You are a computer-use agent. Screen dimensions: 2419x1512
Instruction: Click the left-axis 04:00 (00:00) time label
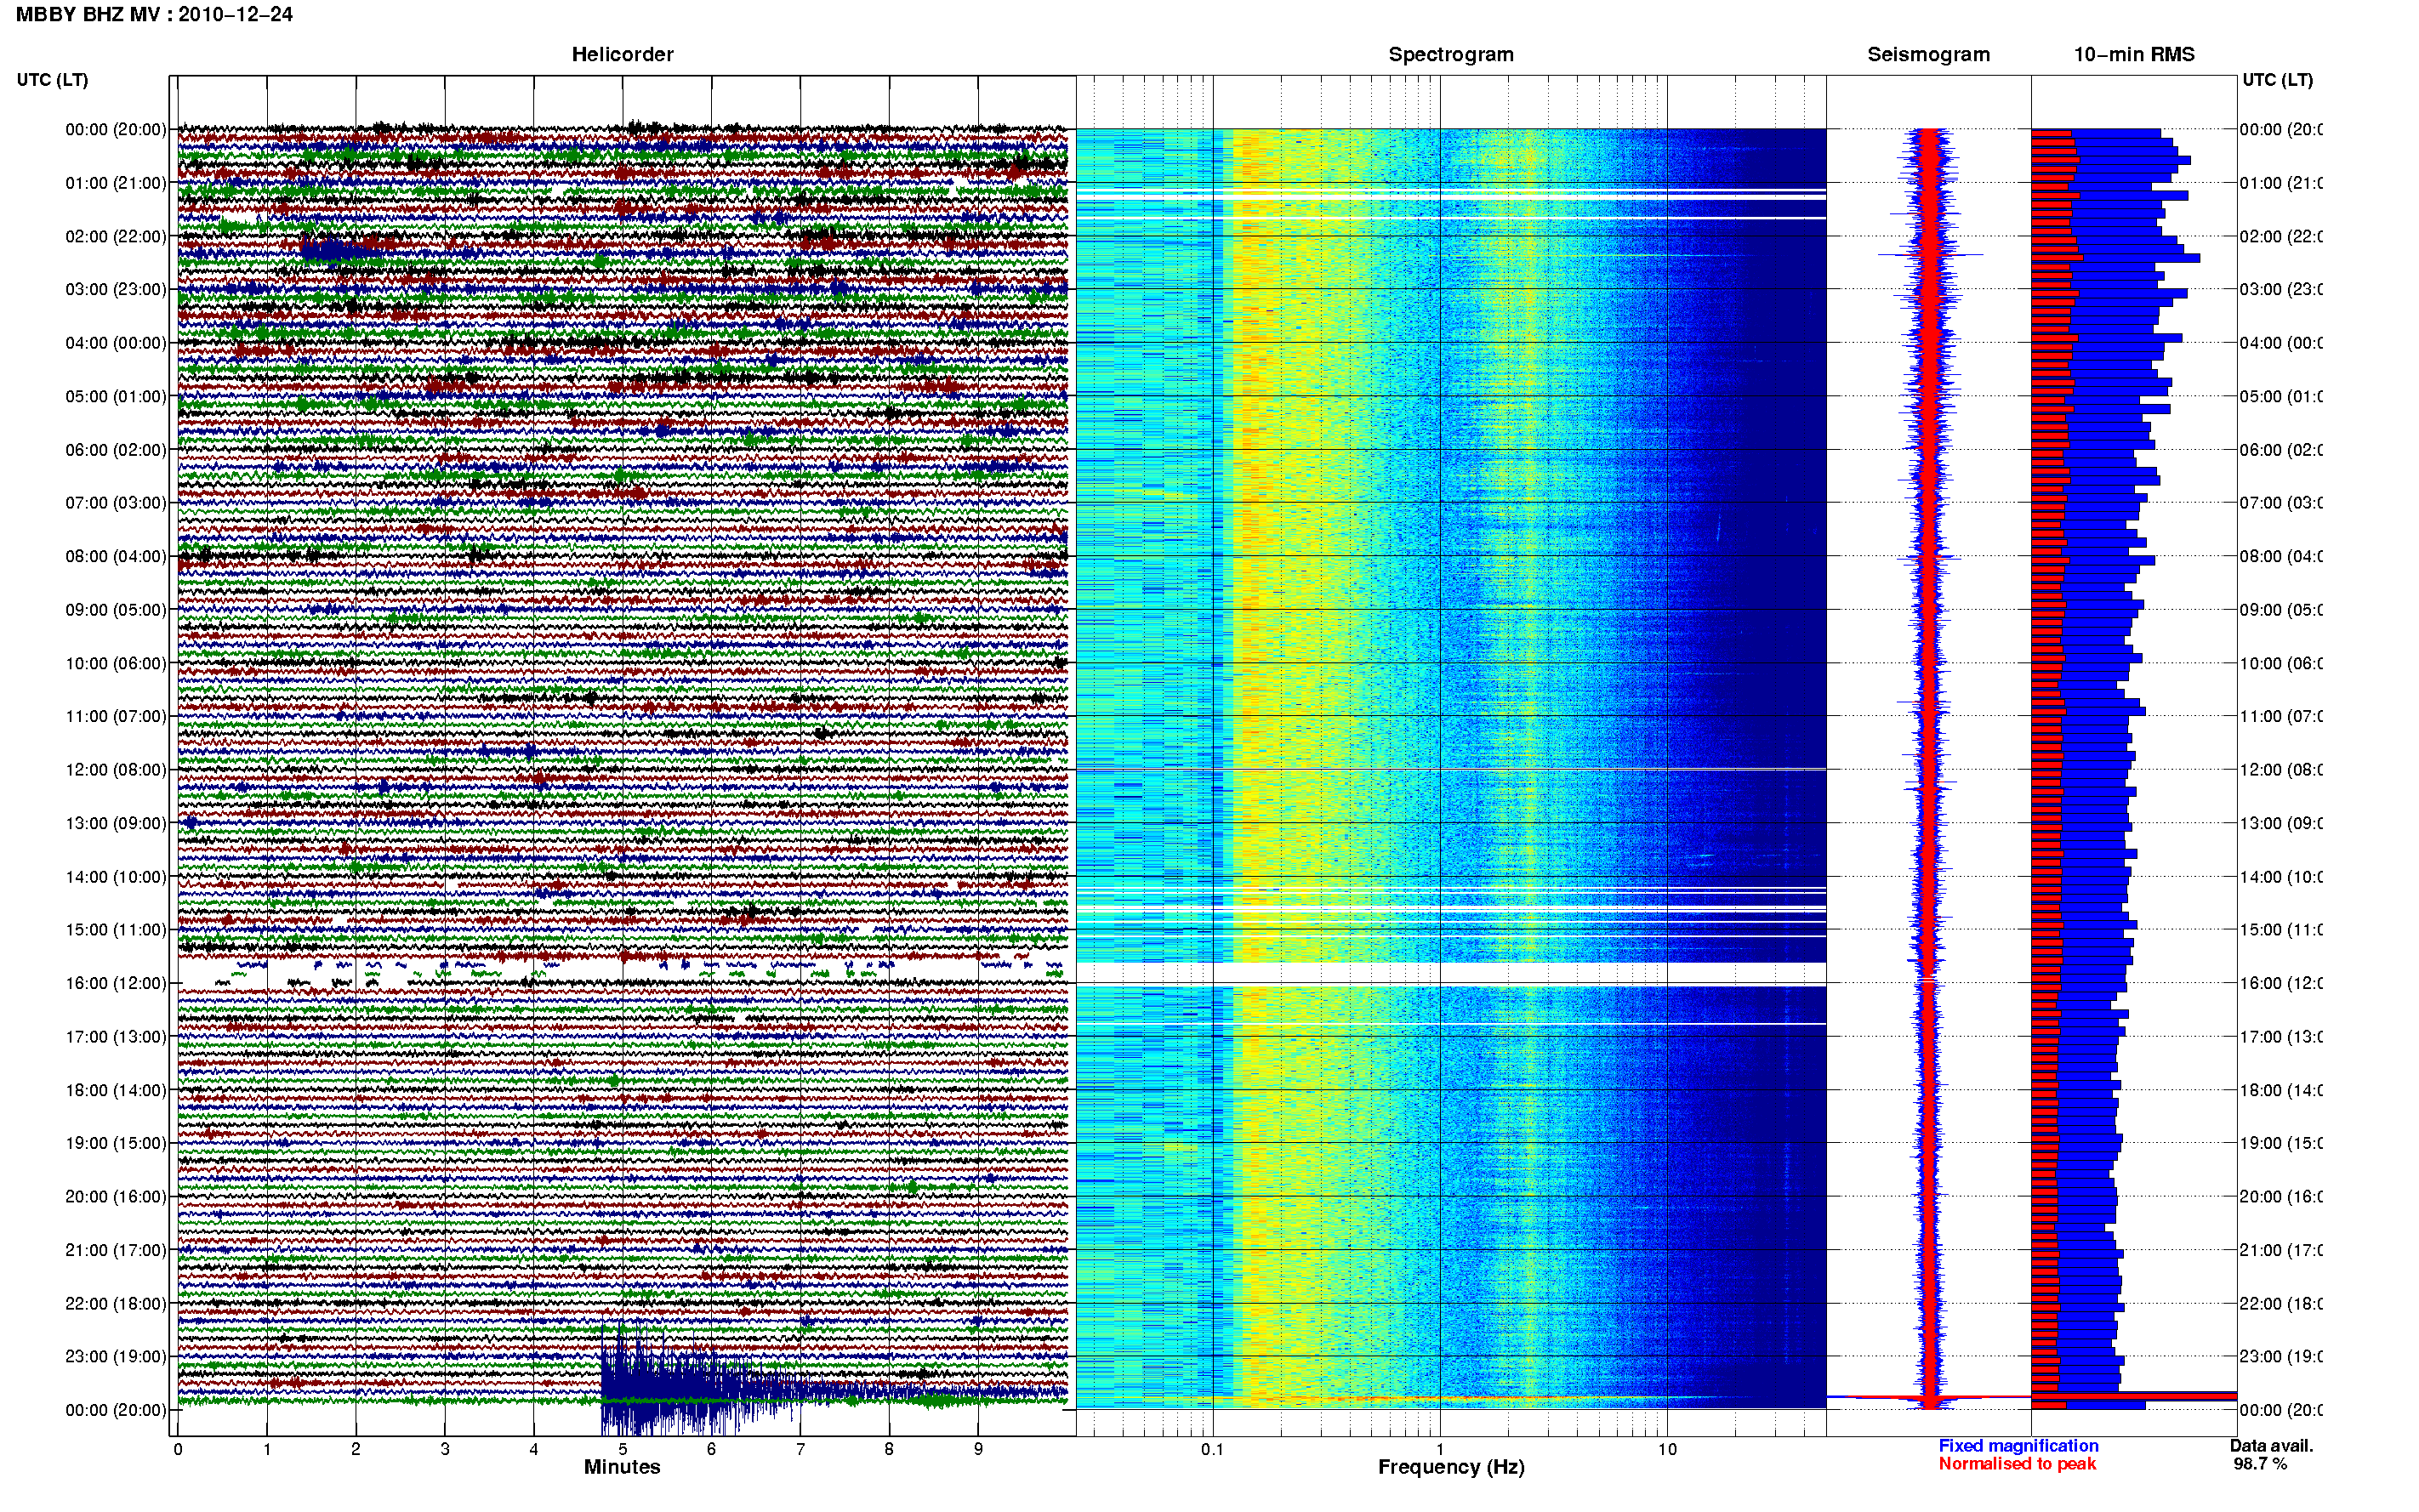116,343
